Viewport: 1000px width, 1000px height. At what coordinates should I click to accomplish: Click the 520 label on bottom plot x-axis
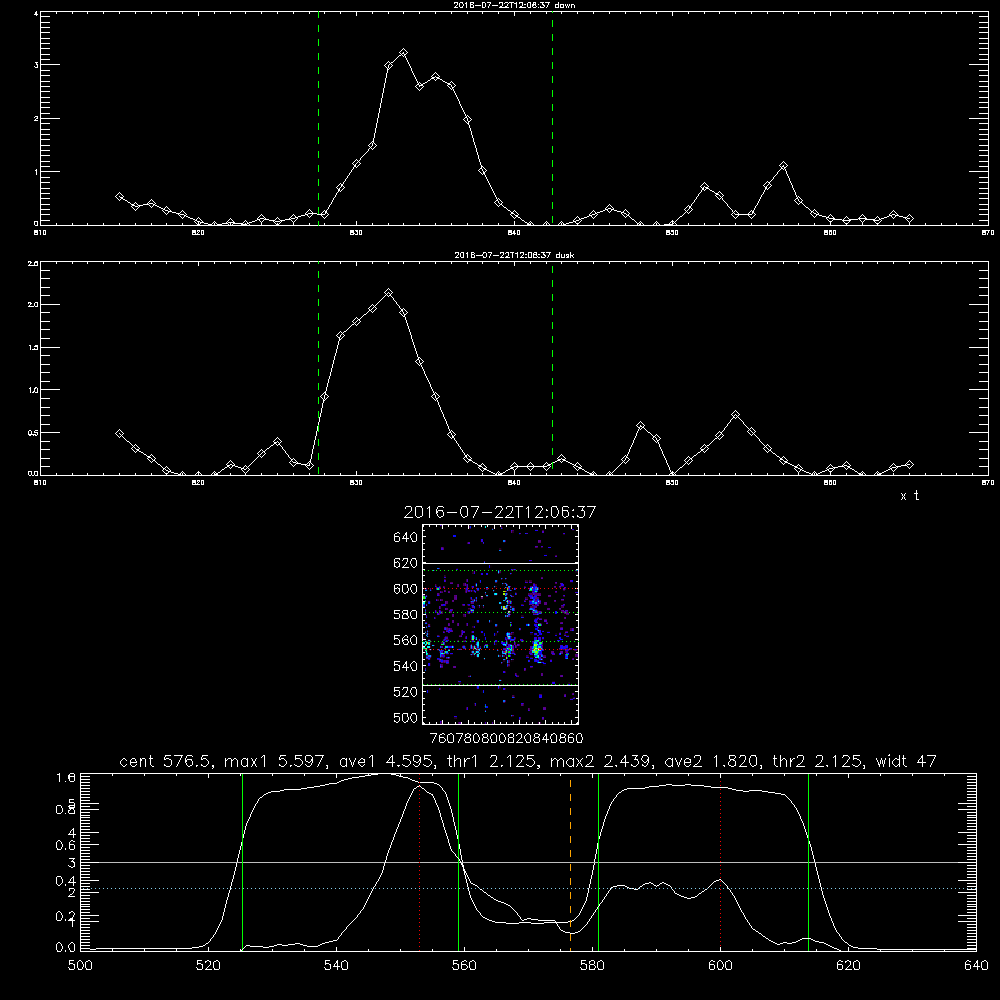click(208, 966)
